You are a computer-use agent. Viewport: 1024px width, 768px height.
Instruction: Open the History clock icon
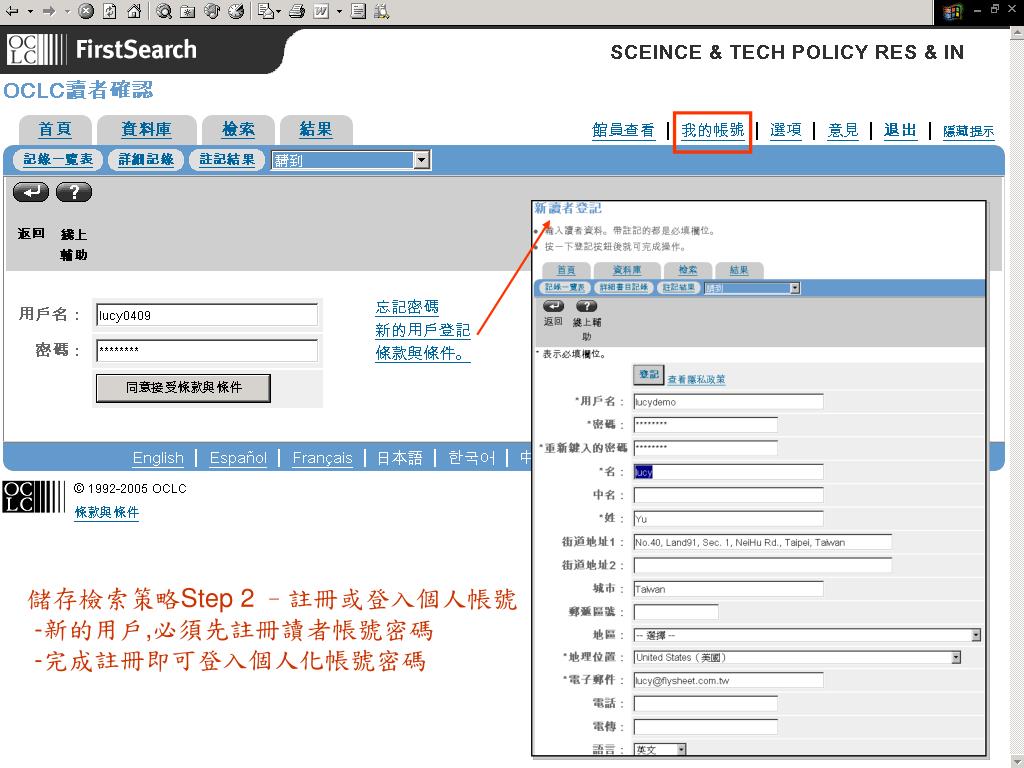236,10
